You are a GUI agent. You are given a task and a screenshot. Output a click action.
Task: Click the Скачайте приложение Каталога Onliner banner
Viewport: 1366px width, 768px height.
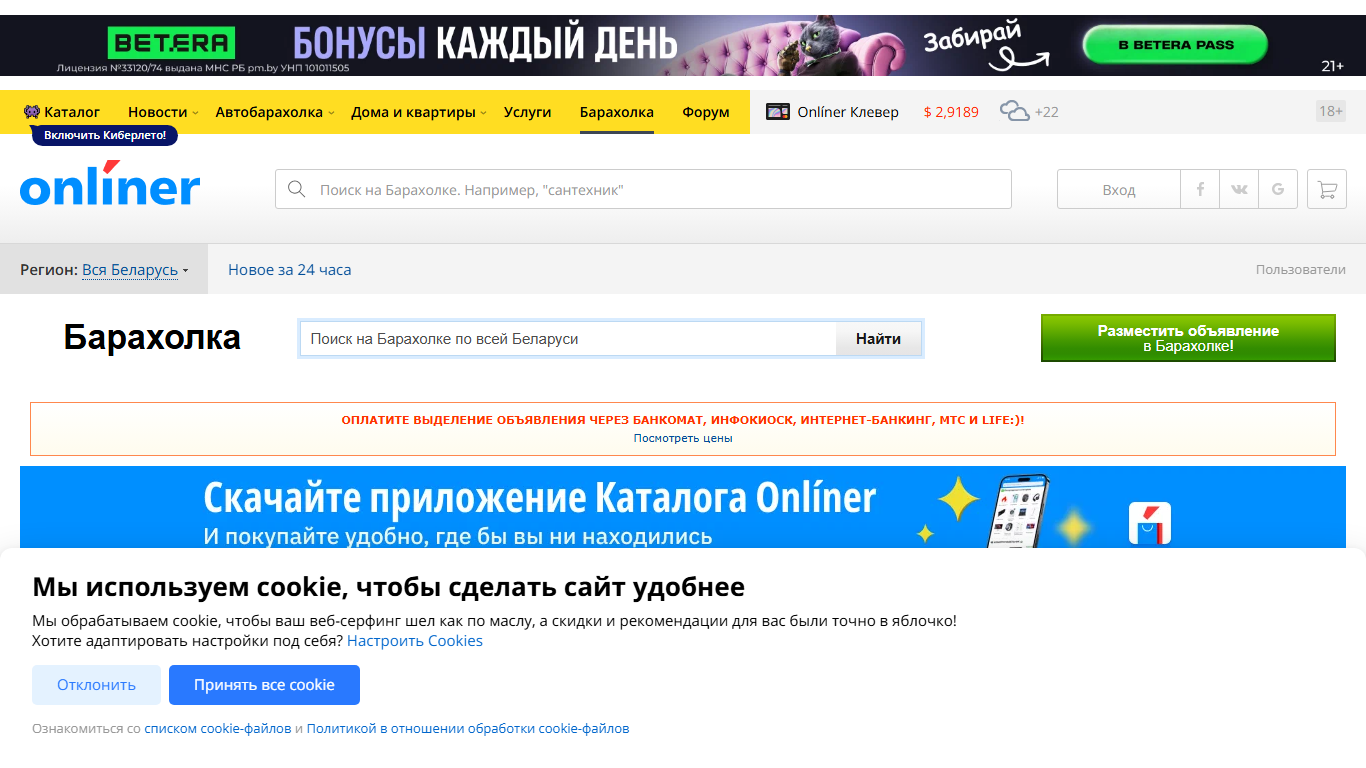pyautogui.click(x=683, y=507)
